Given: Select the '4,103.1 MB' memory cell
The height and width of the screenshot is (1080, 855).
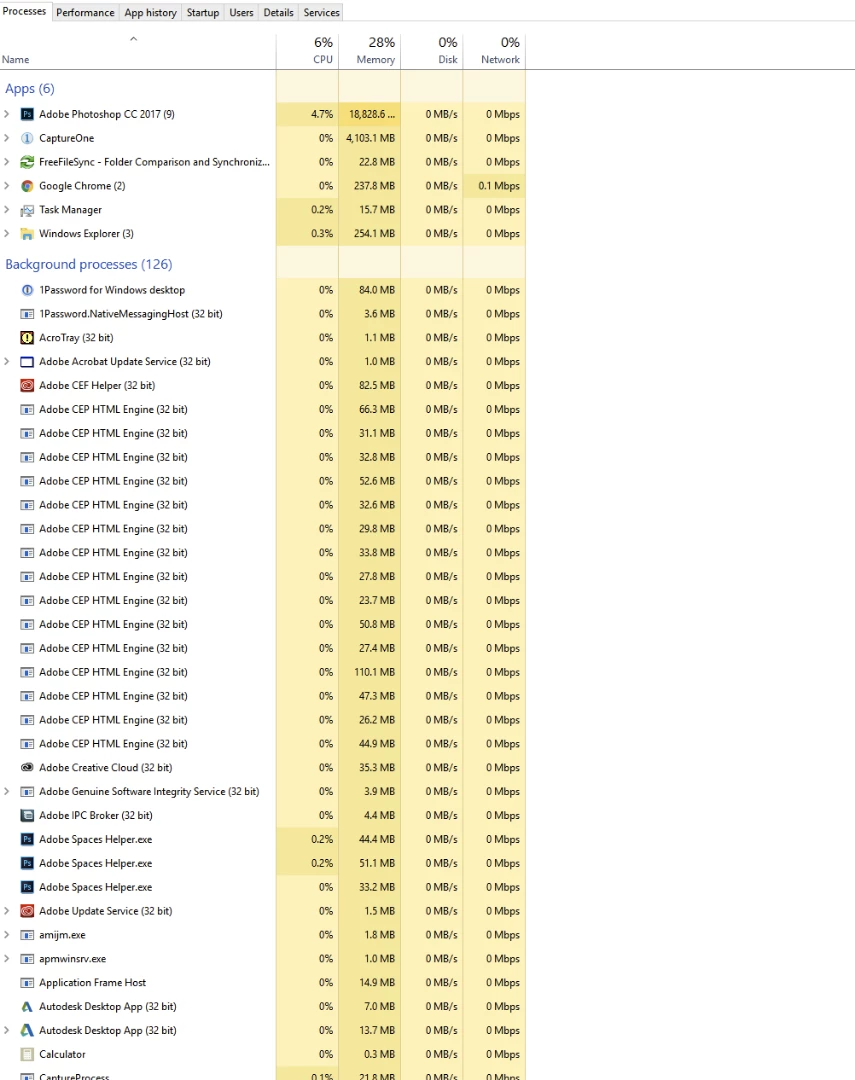Looking at the screenshot, I should (371, 138).
